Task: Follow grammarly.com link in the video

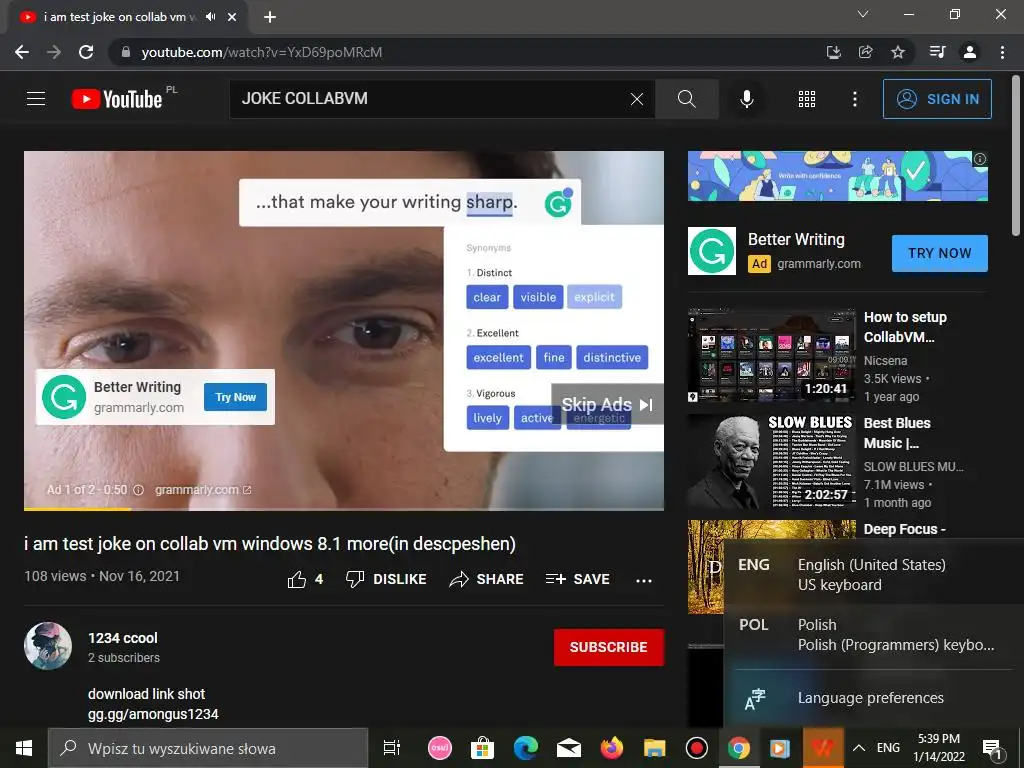Action: point(202,490)
